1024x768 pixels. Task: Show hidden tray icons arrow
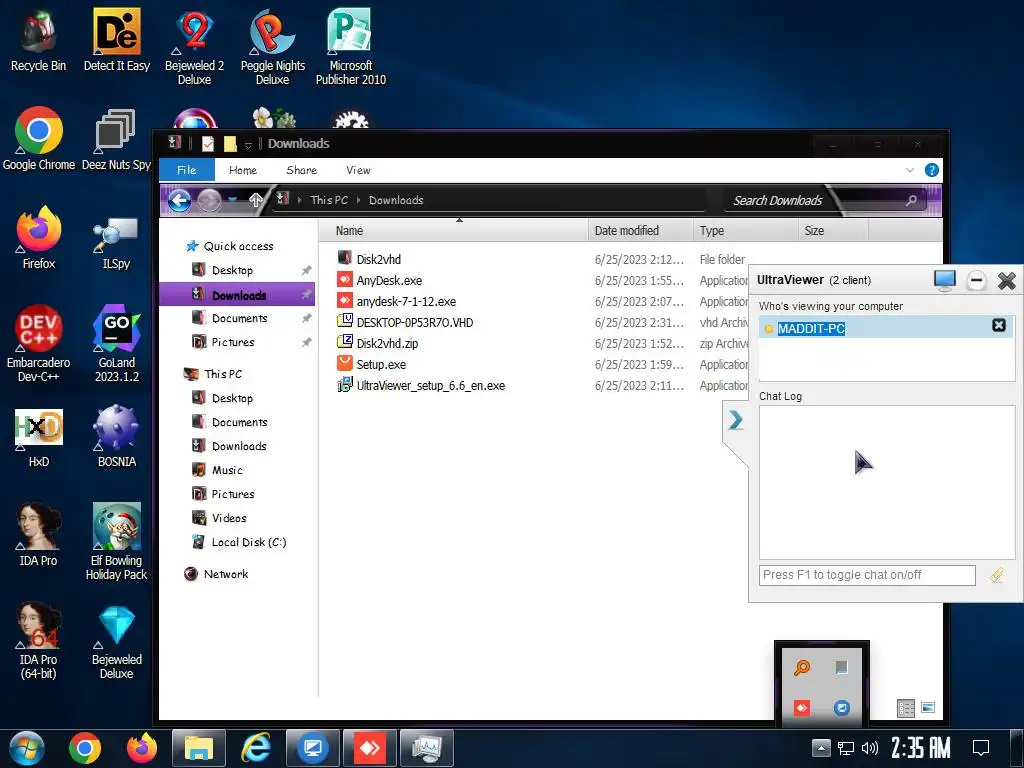(821, 748)
